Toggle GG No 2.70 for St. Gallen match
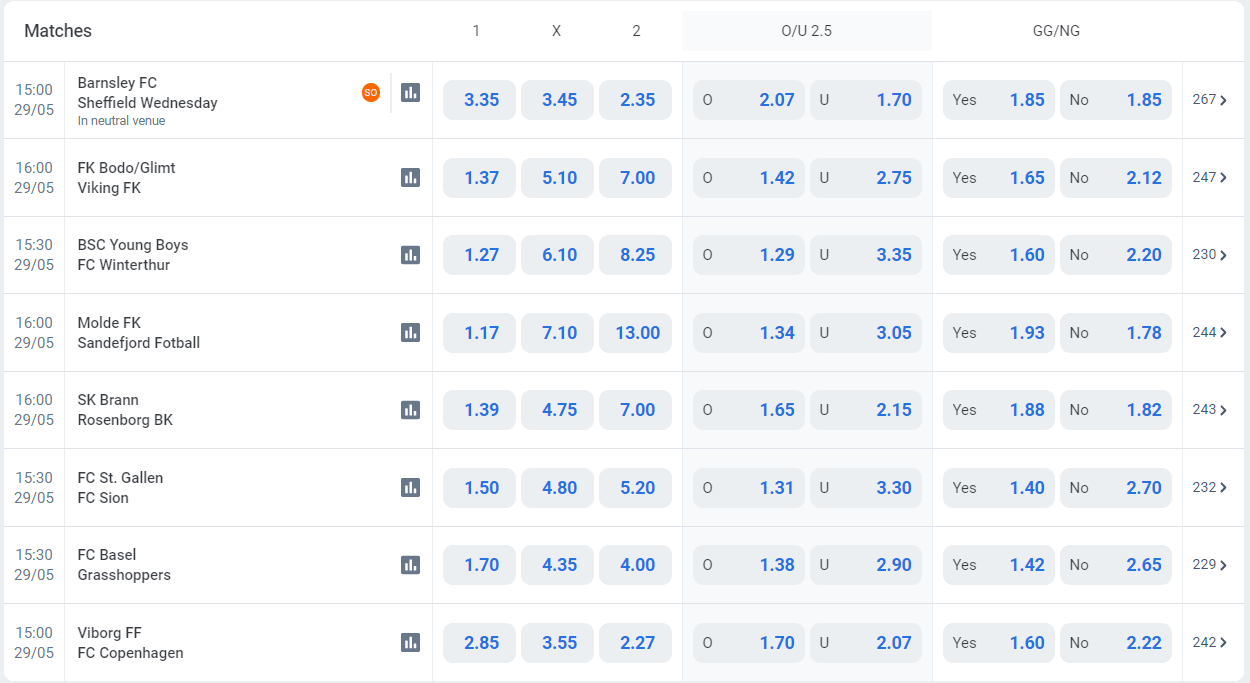 [x=1115, y=488]
